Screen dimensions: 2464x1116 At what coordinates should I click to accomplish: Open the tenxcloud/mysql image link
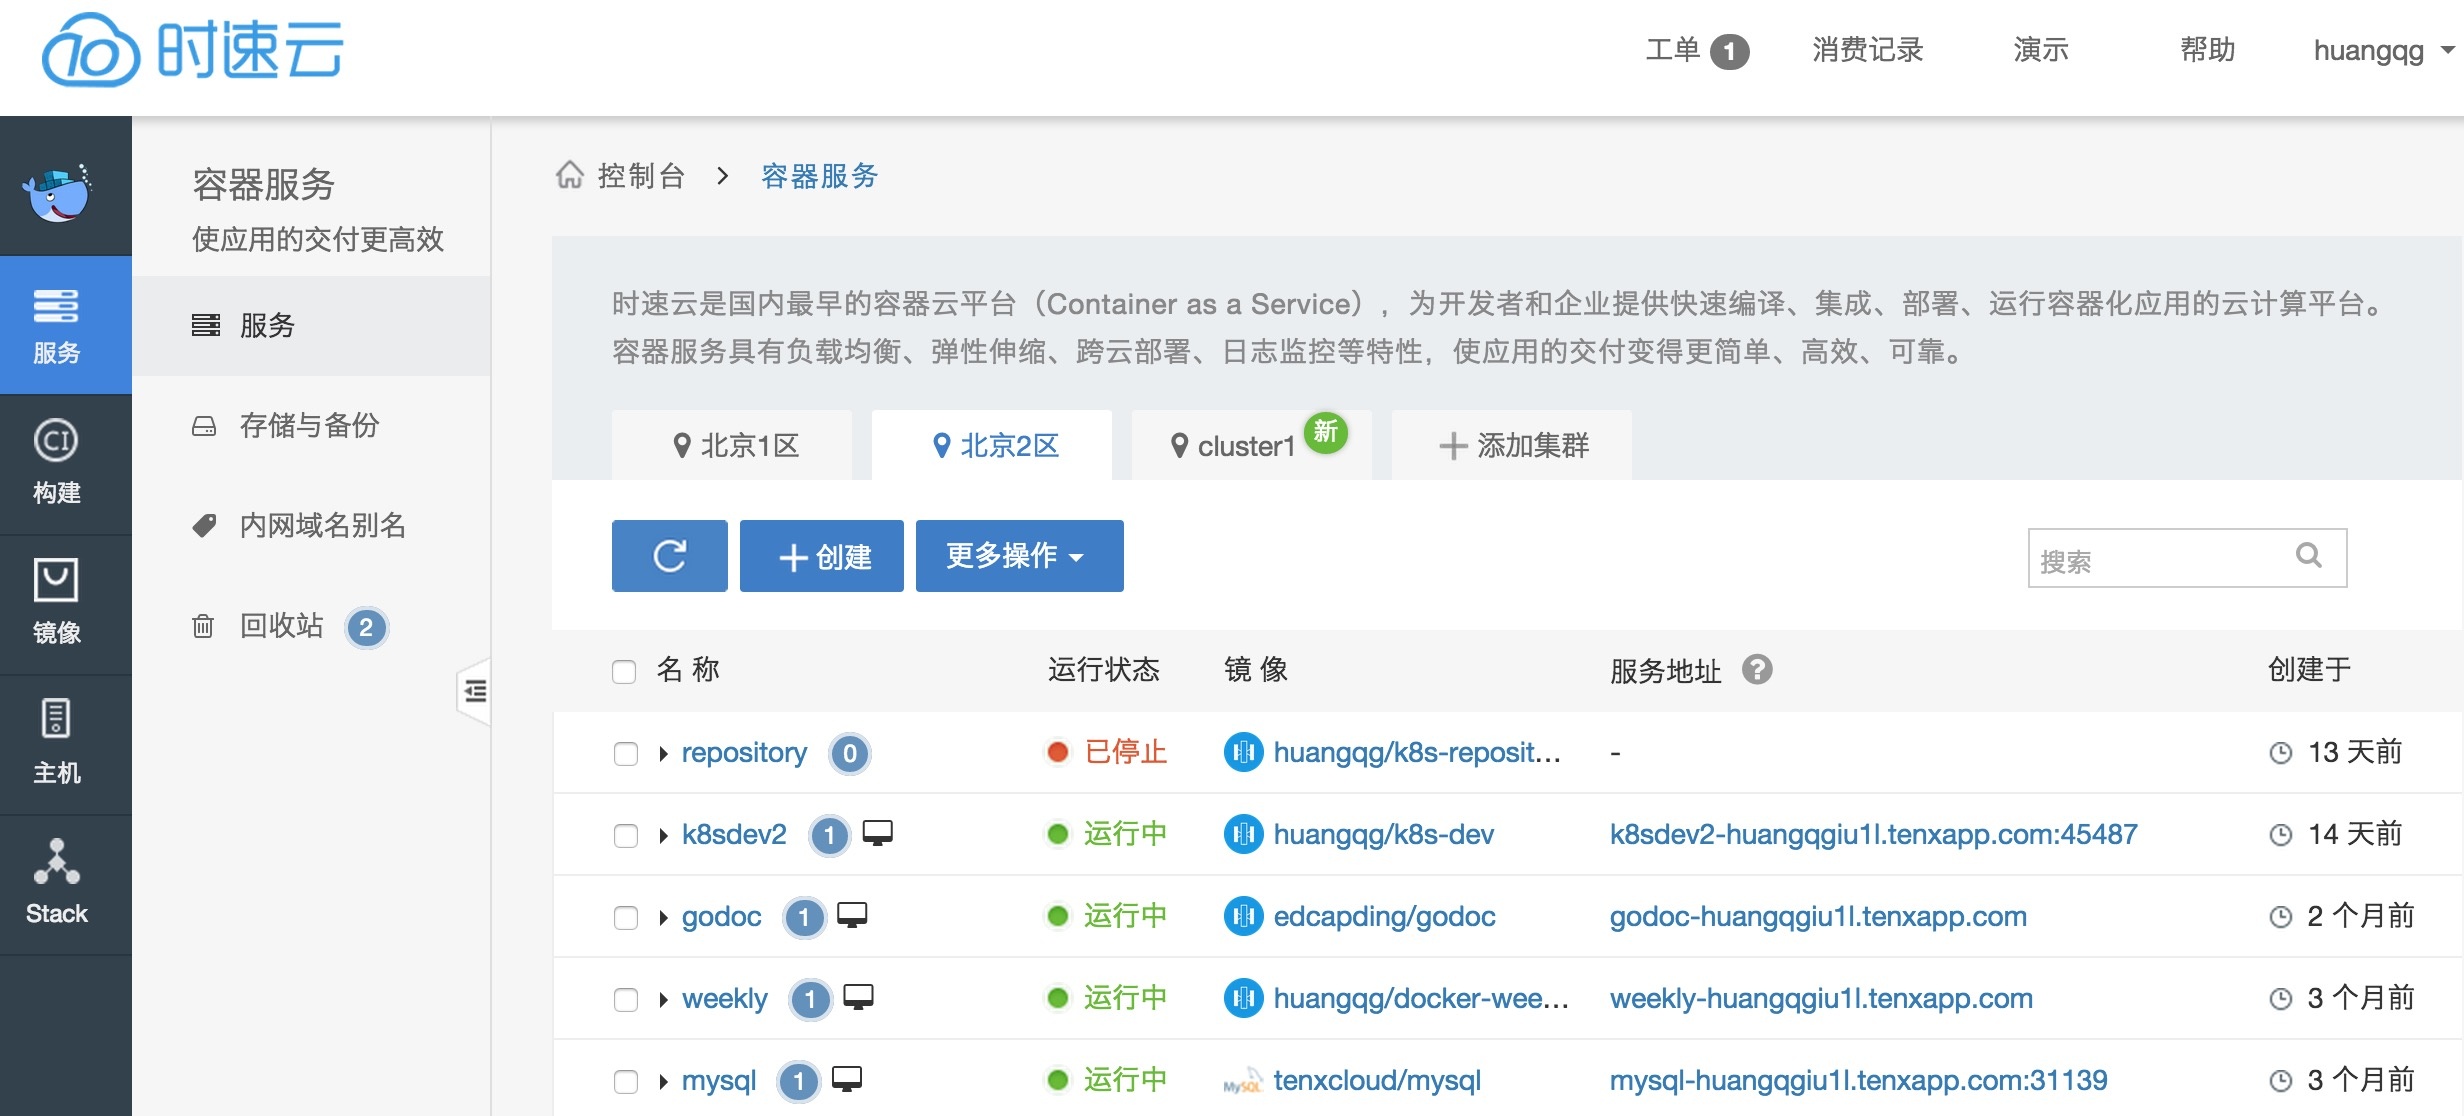coord(1377,1081)
